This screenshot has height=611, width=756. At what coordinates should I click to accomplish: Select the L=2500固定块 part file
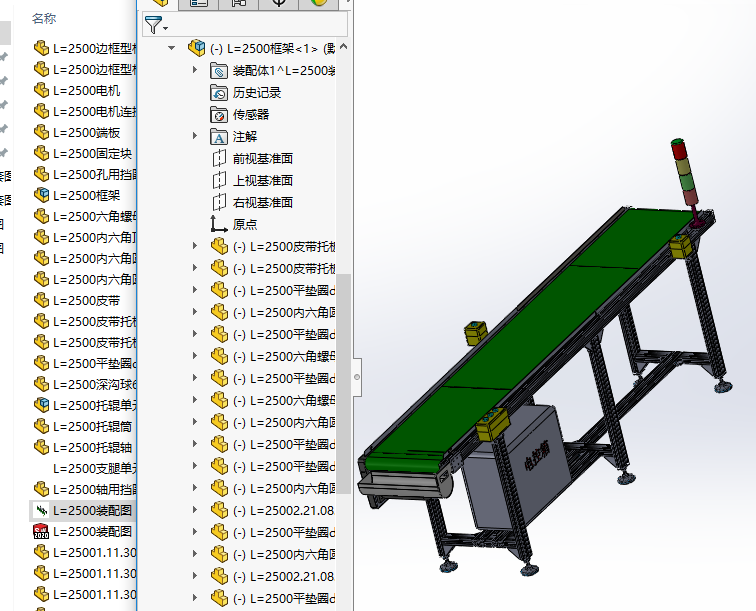(x=83, y=153)
